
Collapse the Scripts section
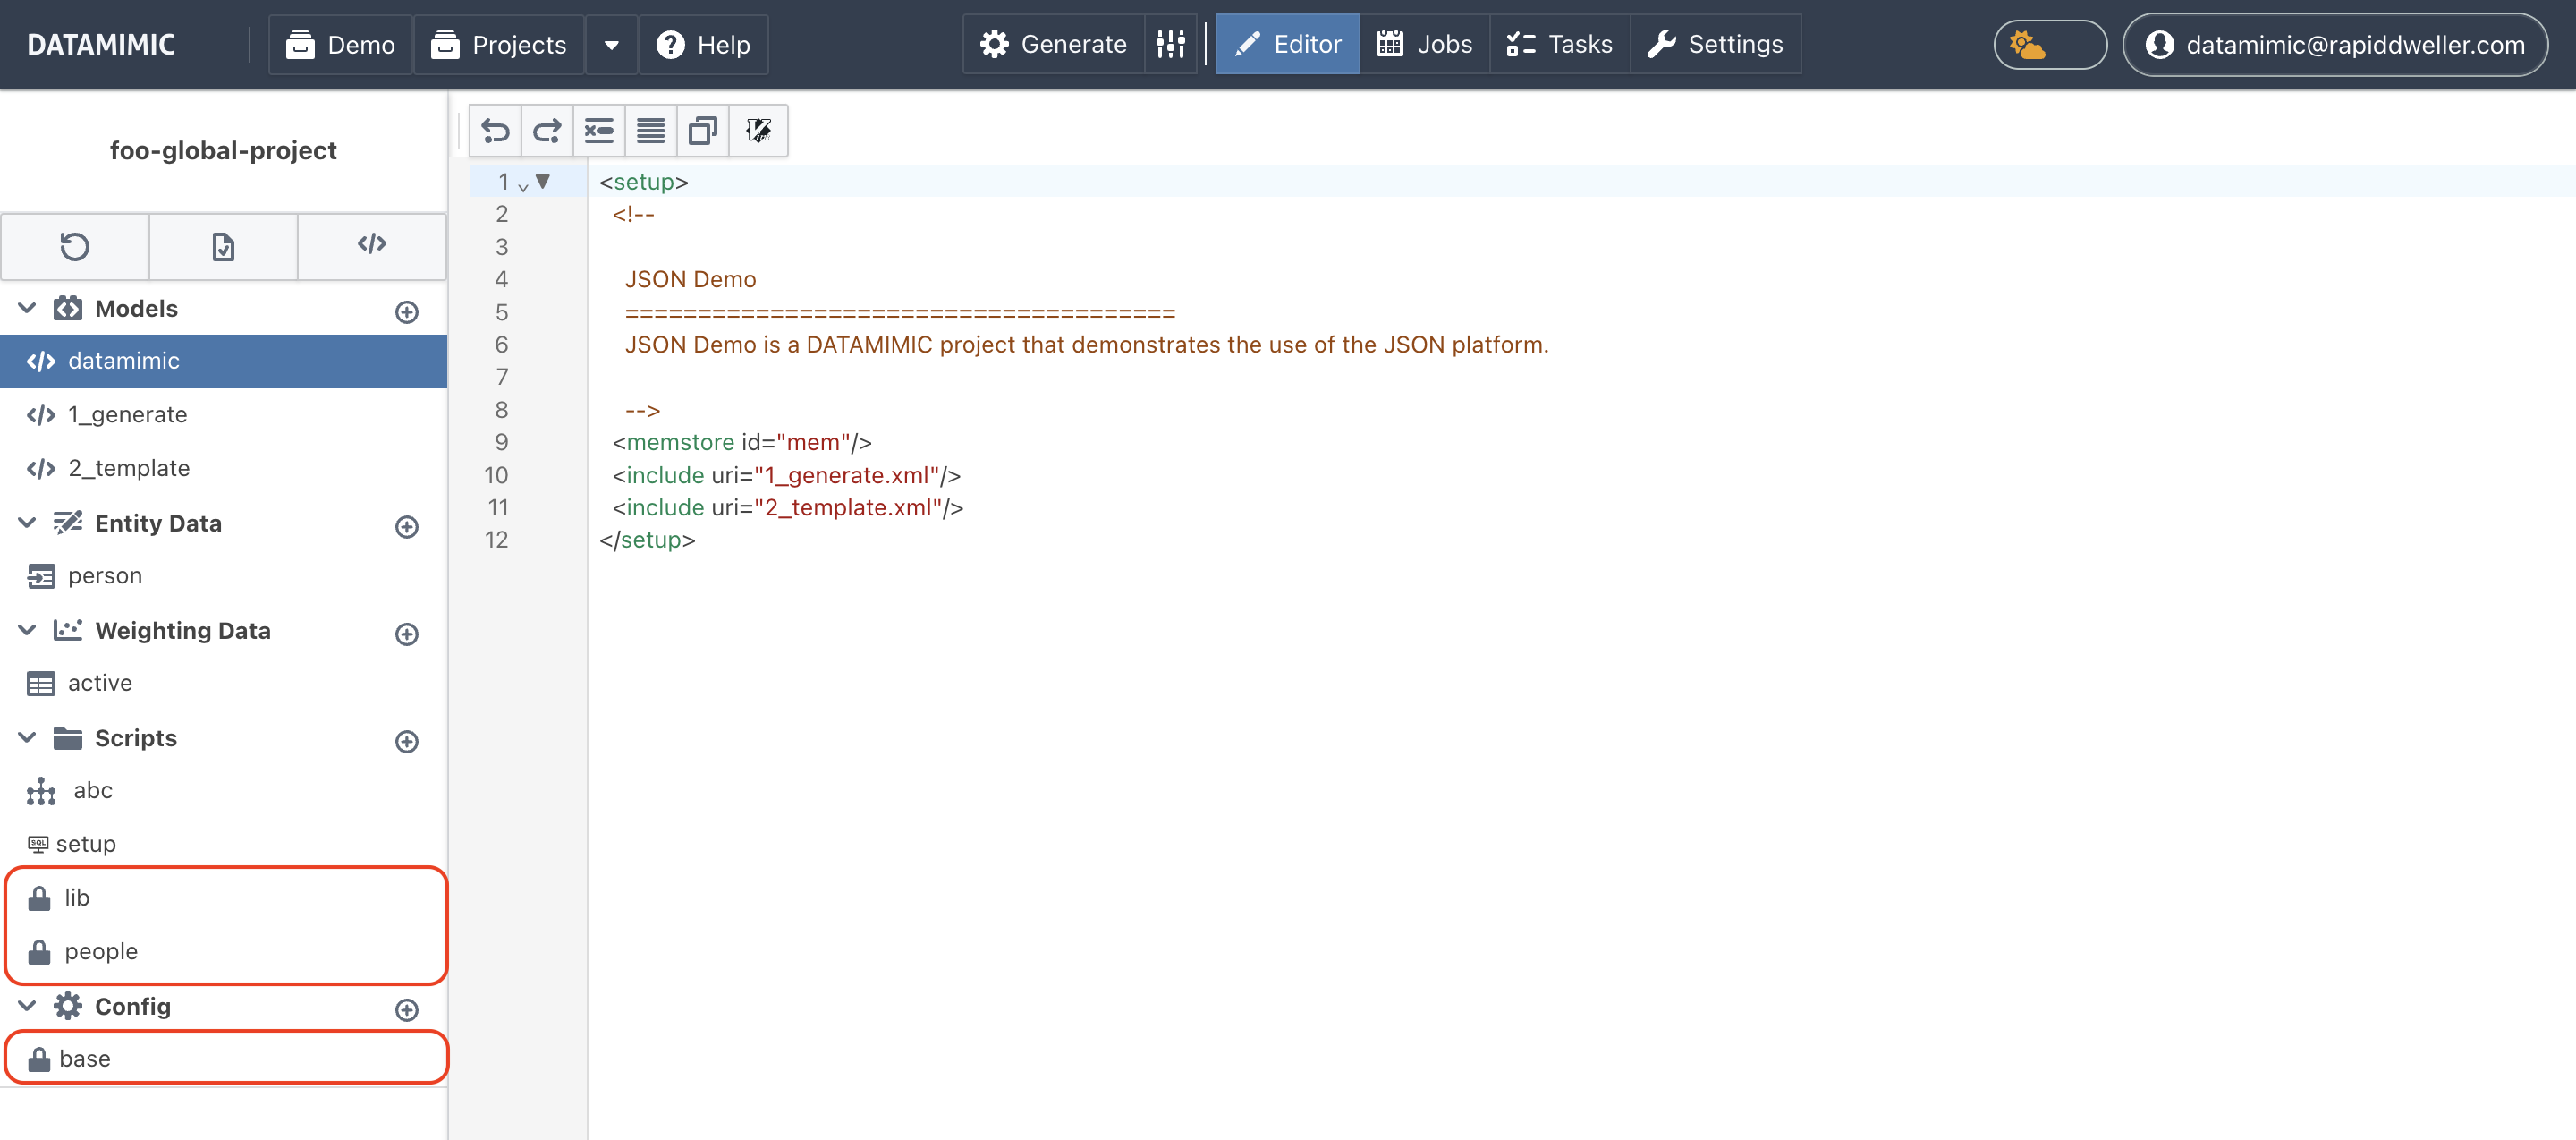coord(28,738)
